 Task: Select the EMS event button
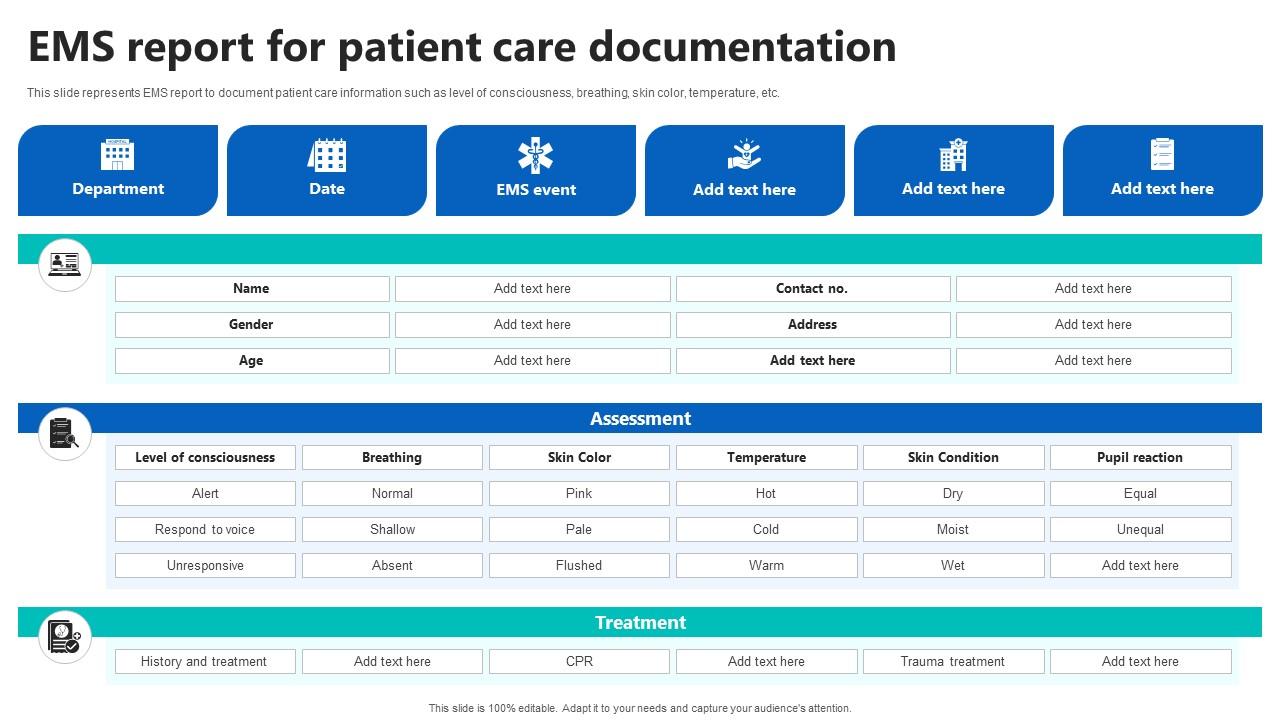pyautogui.click(x=536, y=188)
